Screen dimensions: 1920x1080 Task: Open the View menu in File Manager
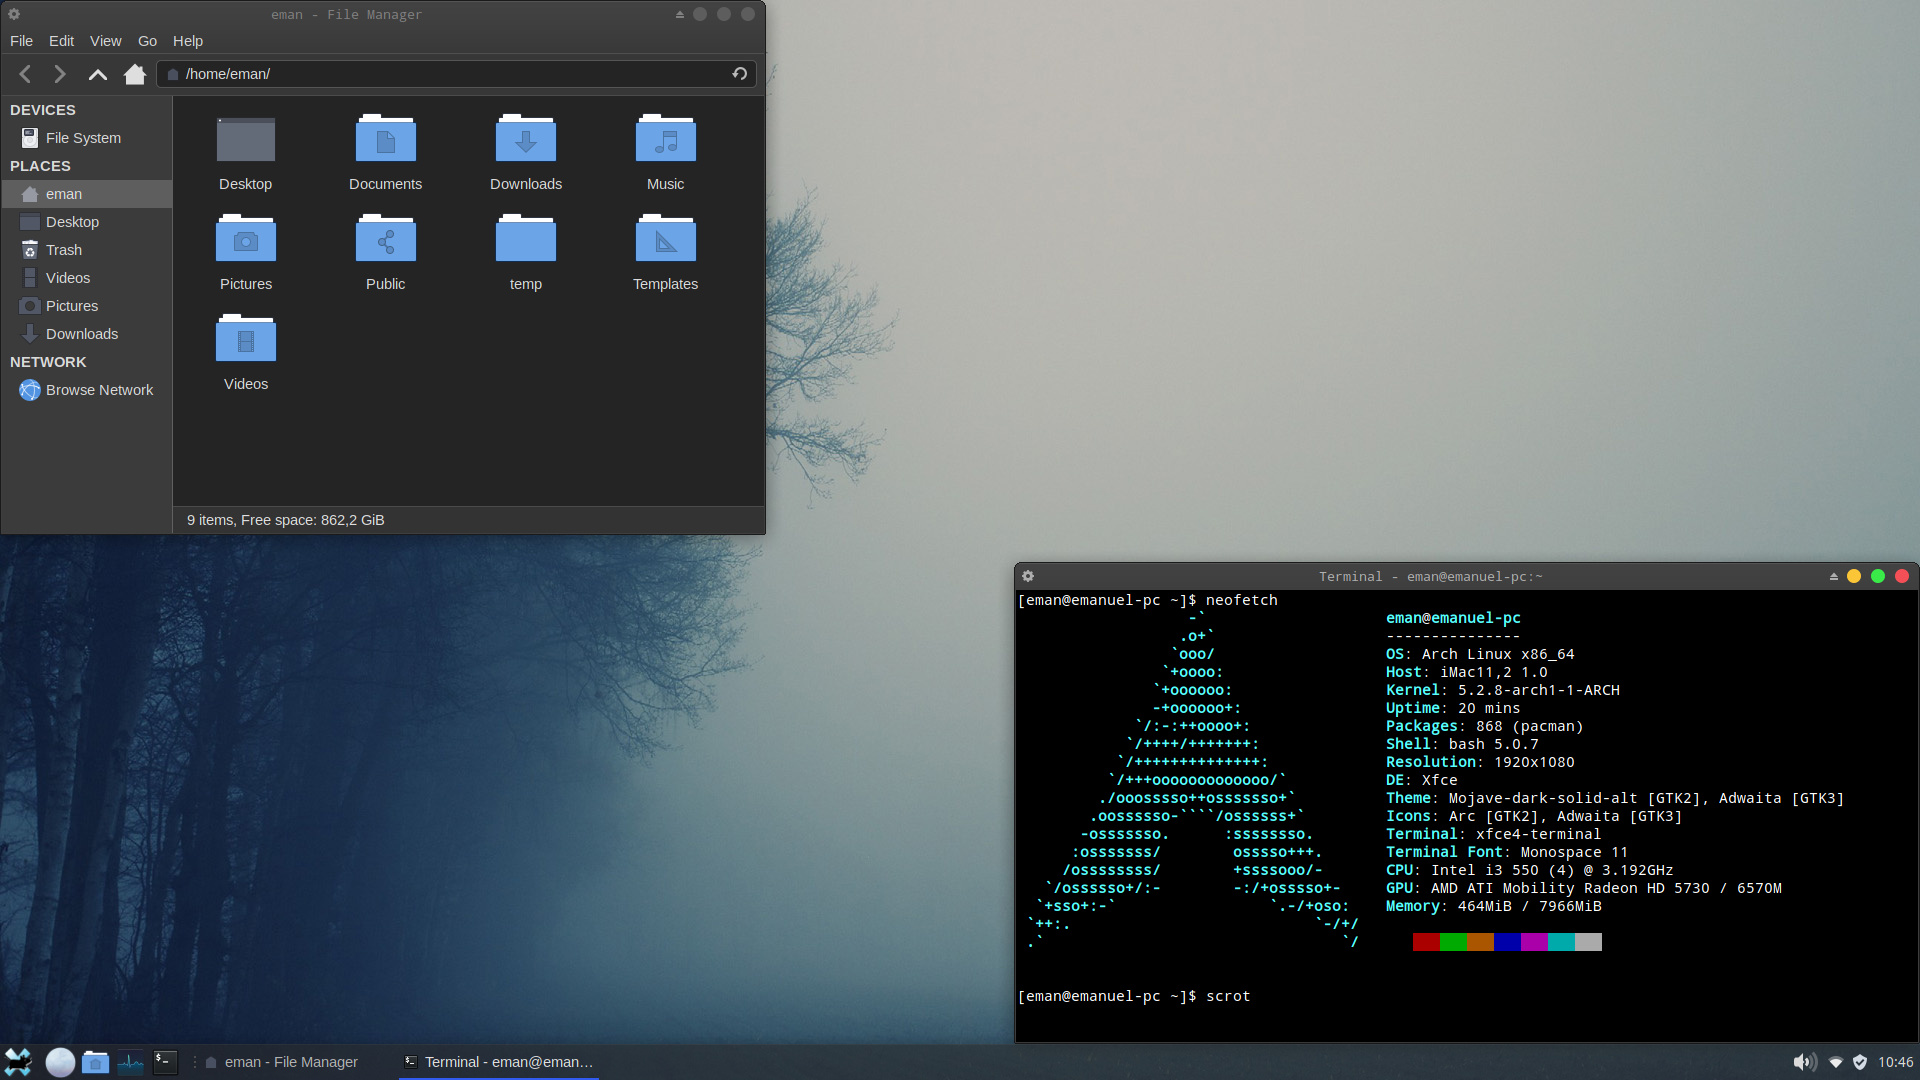pos(105,41)
